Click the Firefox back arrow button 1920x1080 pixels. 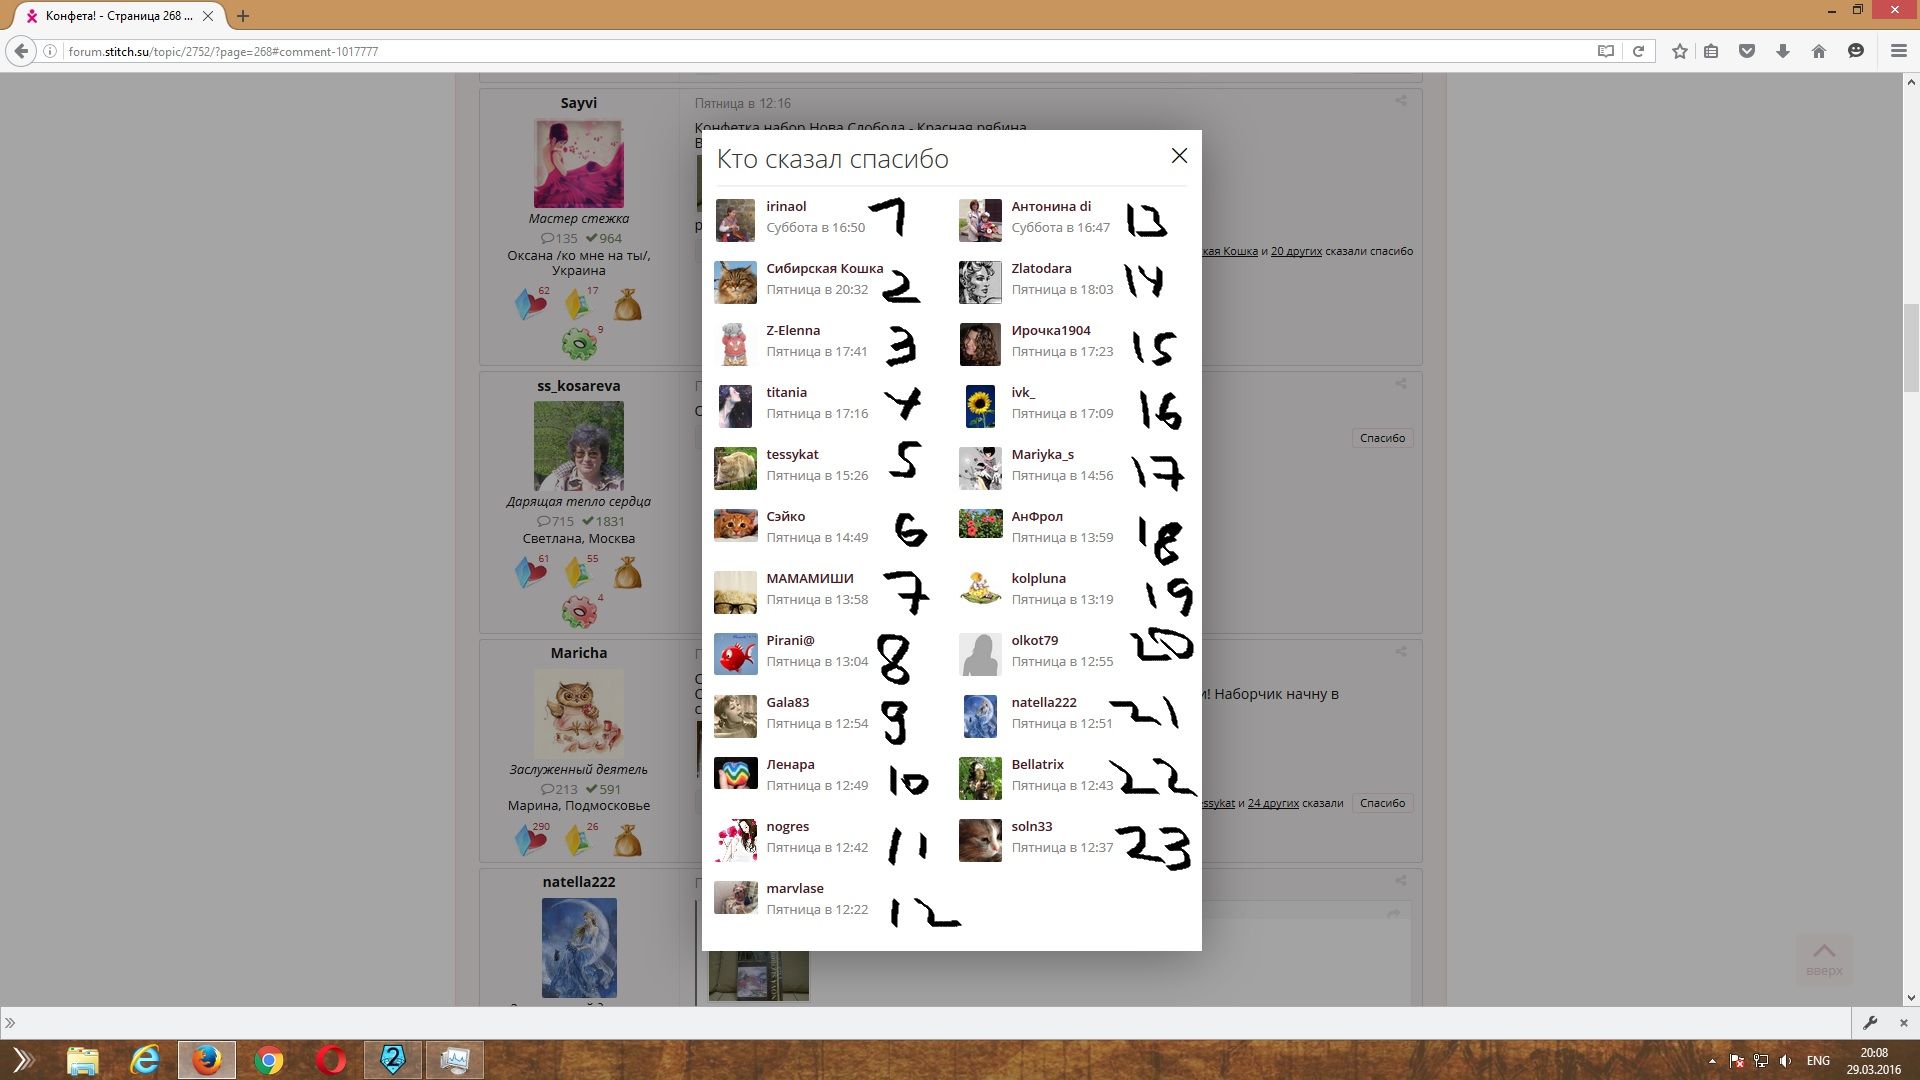click(21, 51)
